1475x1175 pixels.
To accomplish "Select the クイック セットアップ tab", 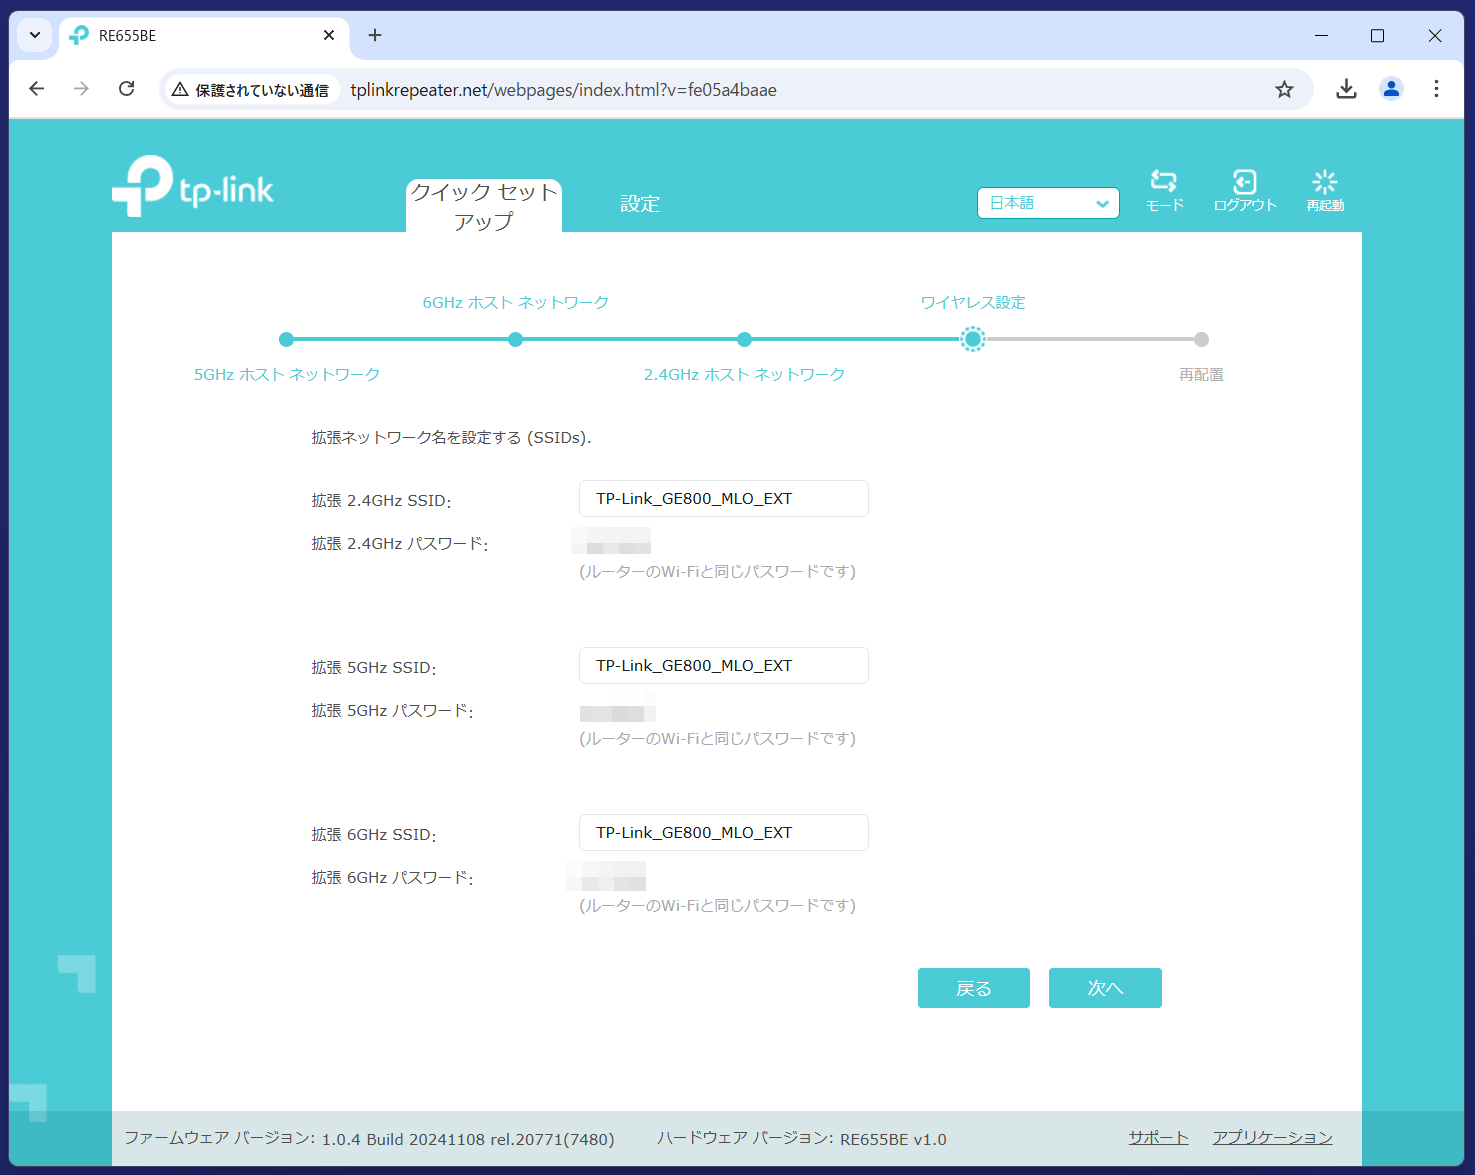I will [484, 206].
